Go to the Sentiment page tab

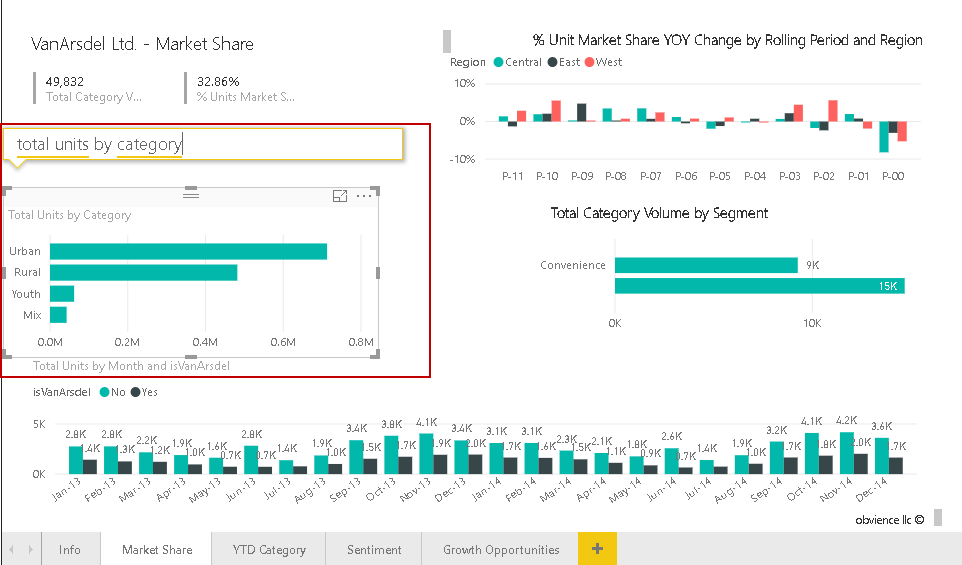(374, 549)
